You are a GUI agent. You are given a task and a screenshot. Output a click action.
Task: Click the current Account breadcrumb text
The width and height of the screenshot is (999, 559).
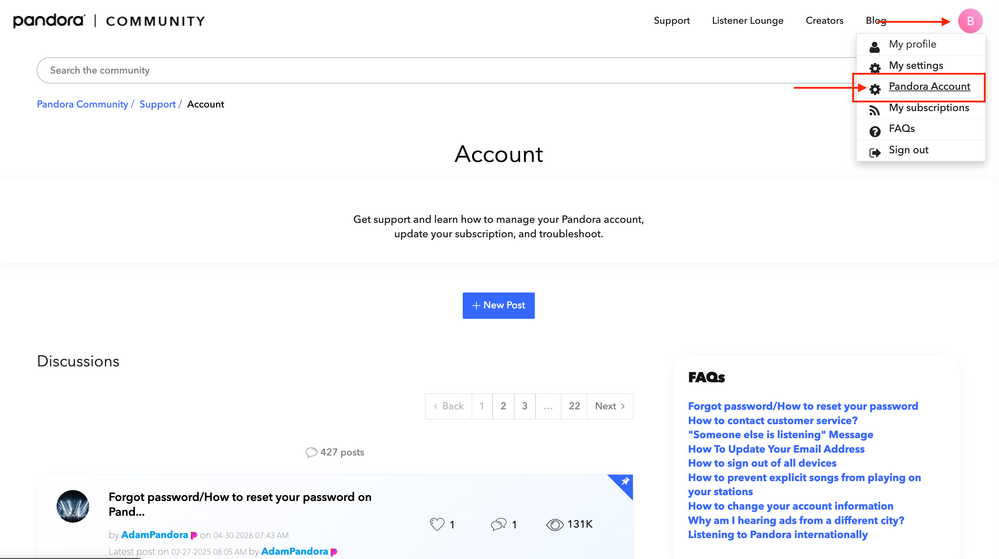coord(205,104)
